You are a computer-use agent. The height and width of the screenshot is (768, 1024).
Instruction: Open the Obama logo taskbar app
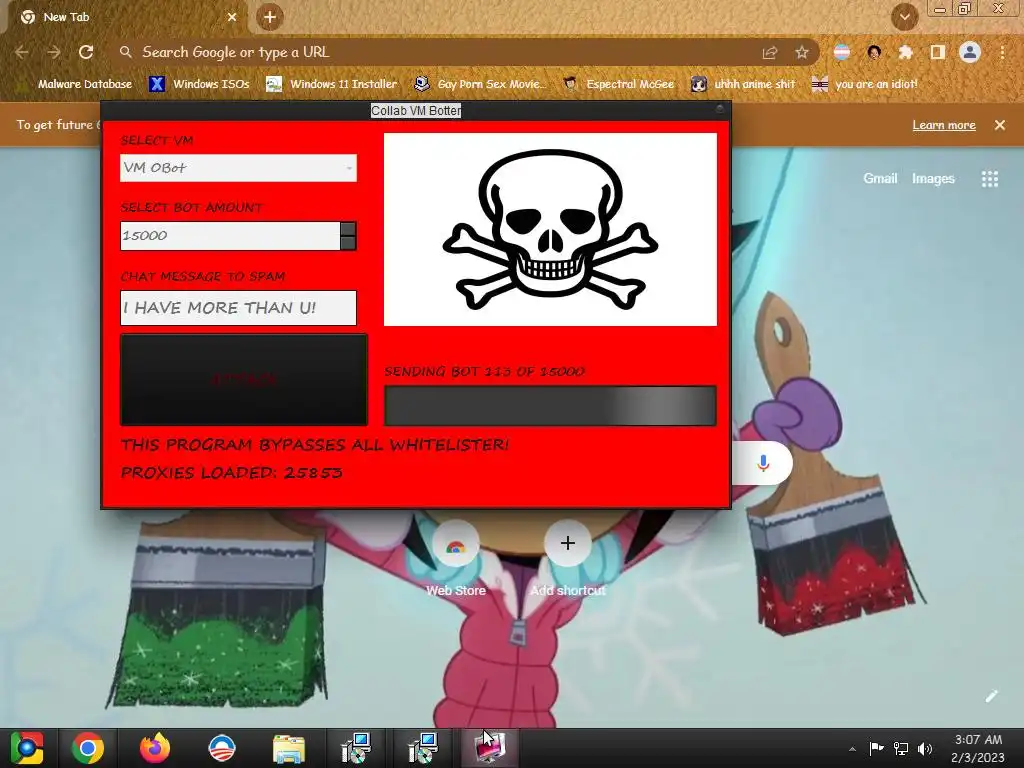pyautogui.click(x=221, y=748)
